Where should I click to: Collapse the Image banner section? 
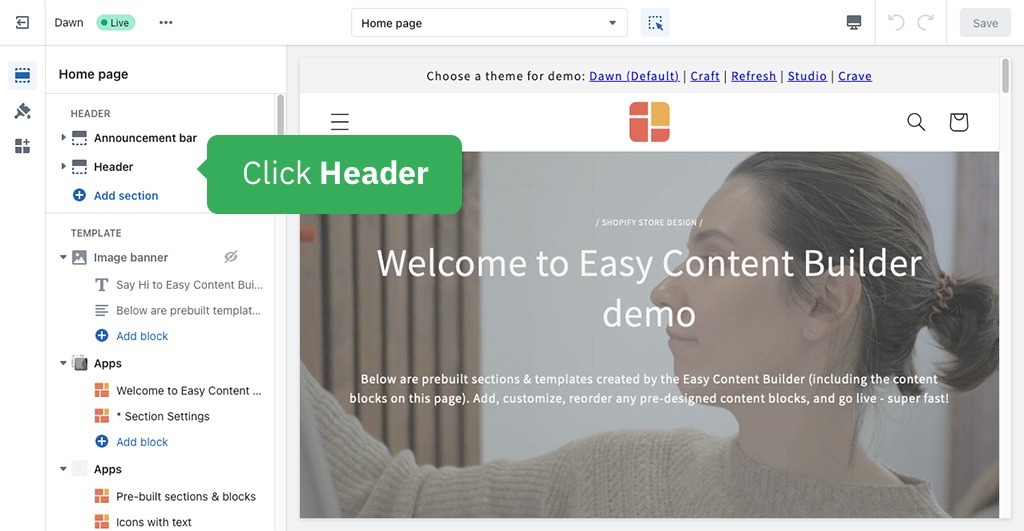click(63, 257)
